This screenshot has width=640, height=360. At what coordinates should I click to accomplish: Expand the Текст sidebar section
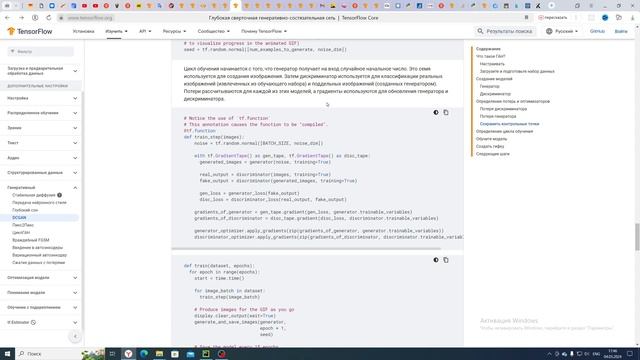point(41,143)
